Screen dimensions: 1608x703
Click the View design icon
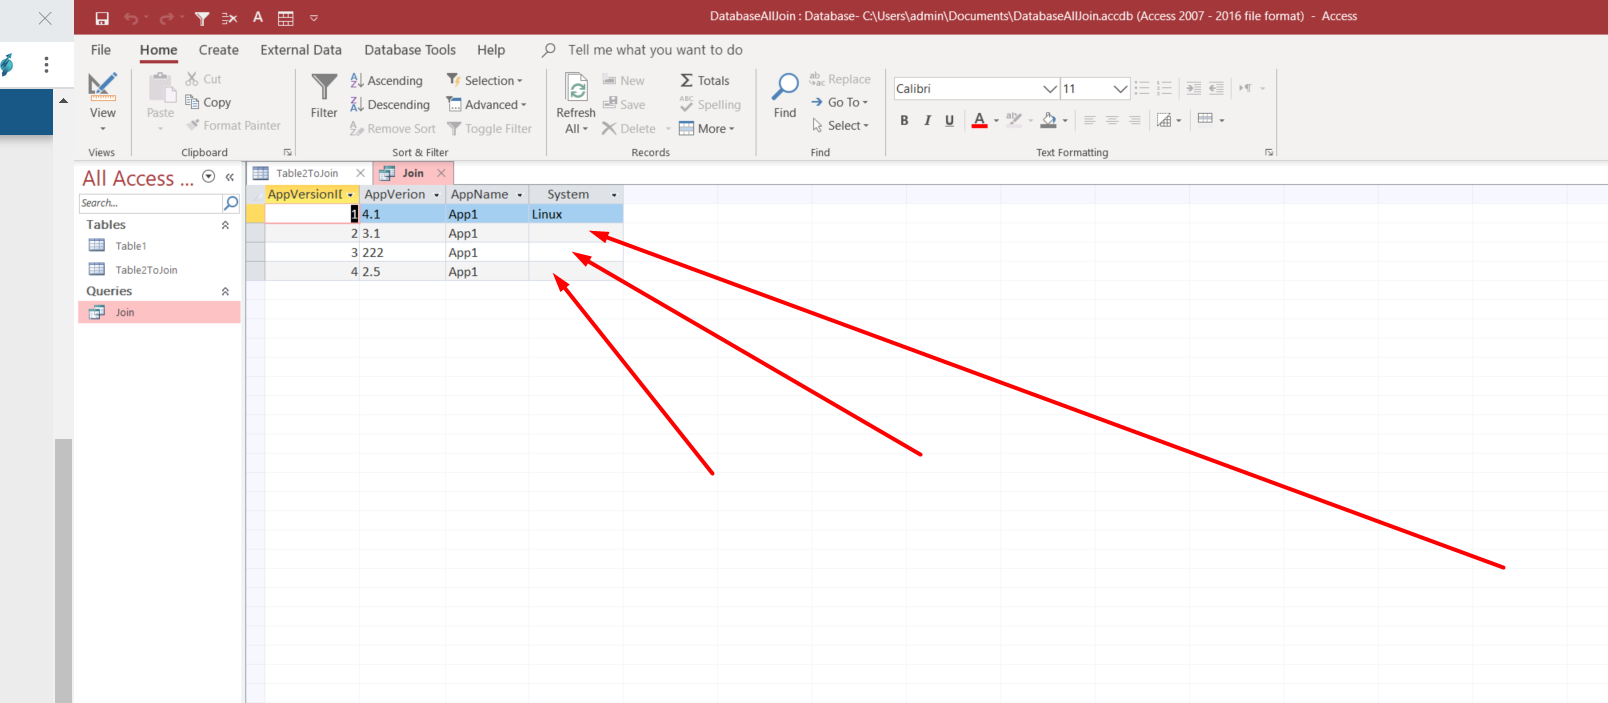[103, 87]
